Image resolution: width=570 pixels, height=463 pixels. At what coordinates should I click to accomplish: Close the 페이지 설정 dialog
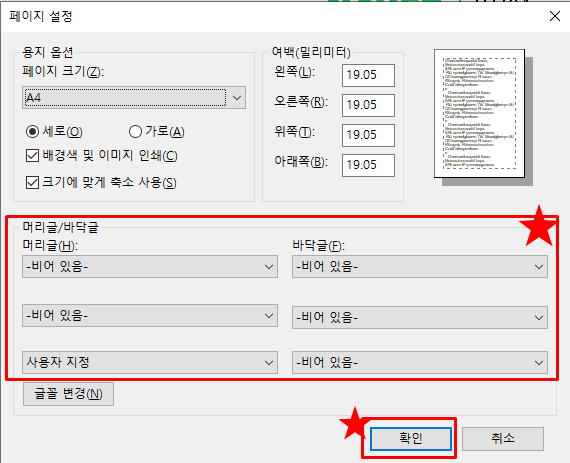click(x=555, y=16)
